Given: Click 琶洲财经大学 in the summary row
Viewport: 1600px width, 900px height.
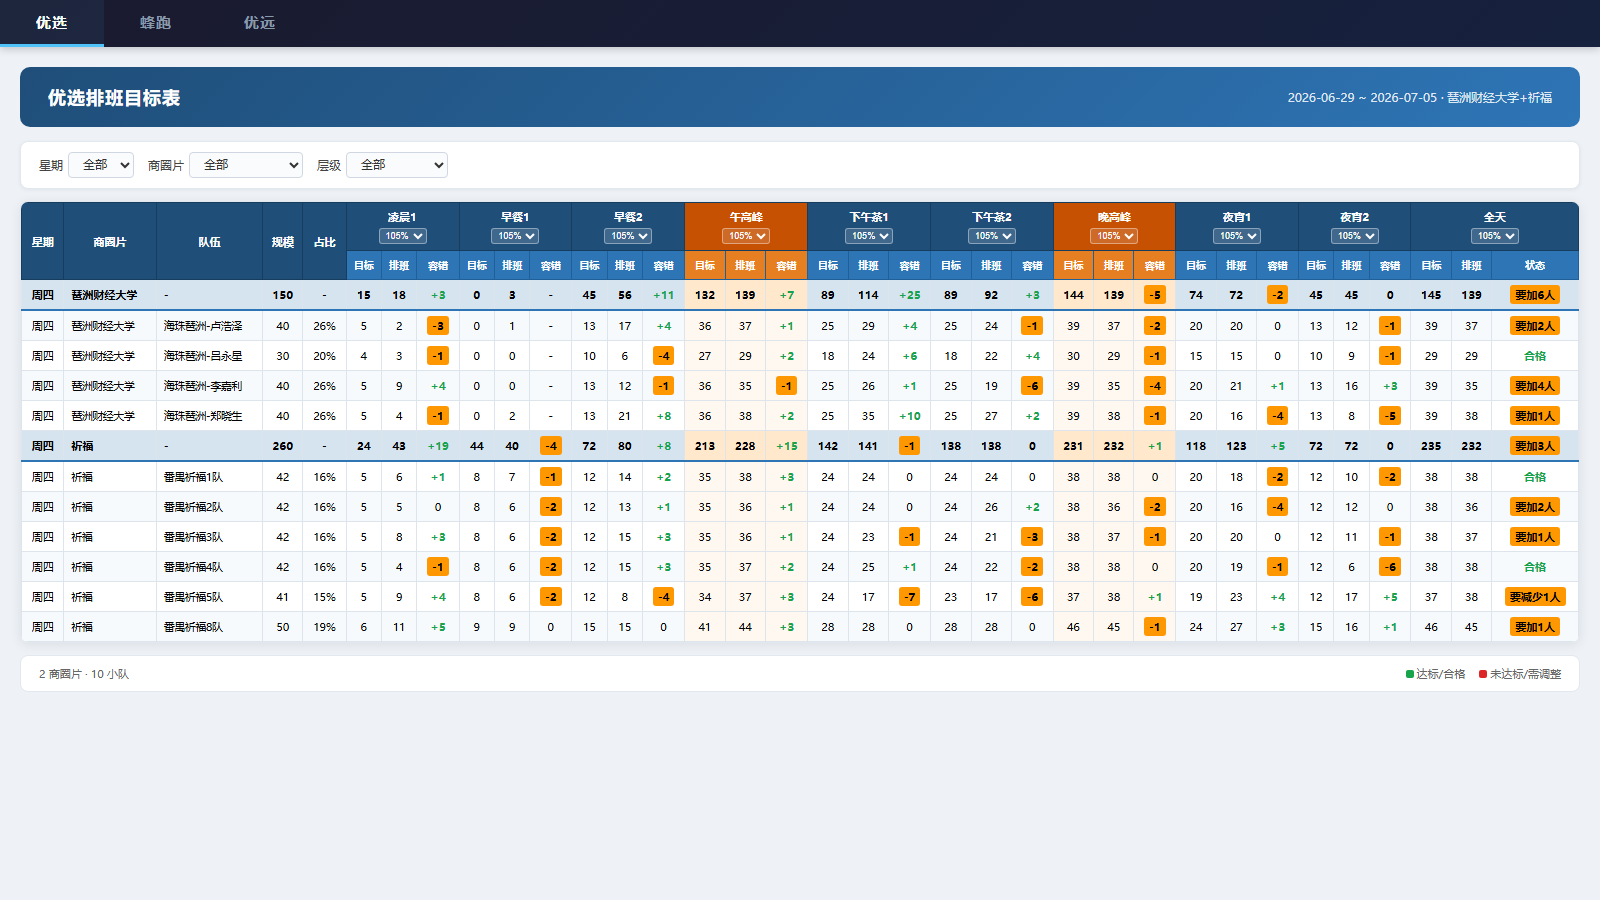Looking at the screenshot, I should pos(104,295).
